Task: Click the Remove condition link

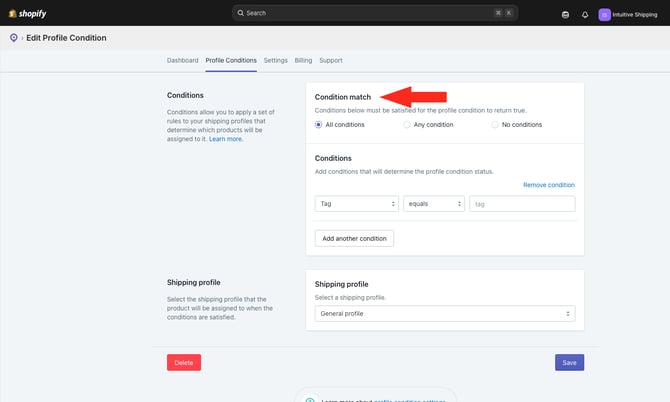Action: click(549, 185)
